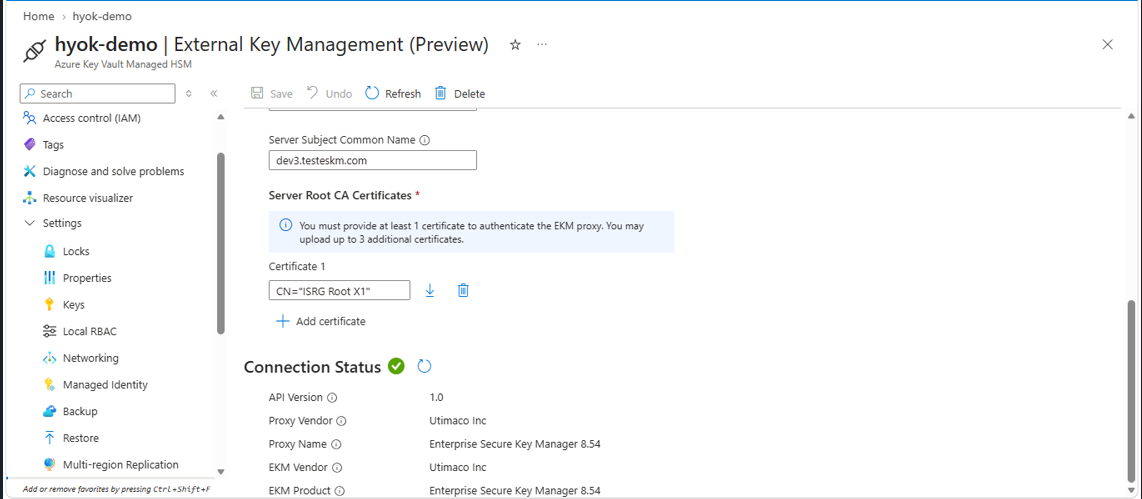1142x499 pixels.
Task: Click Add certificate
Action: (x=321, y=321)
